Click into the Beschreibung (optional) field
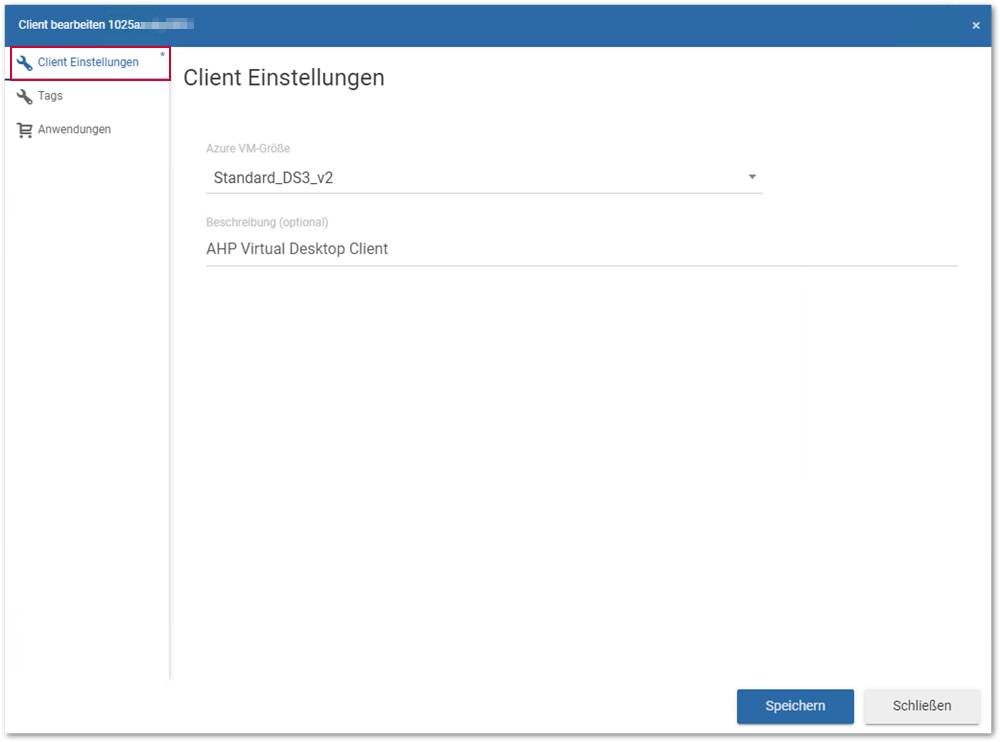Image resolution: width=1000 pixels, height=742 pixels. coord(582,249)
